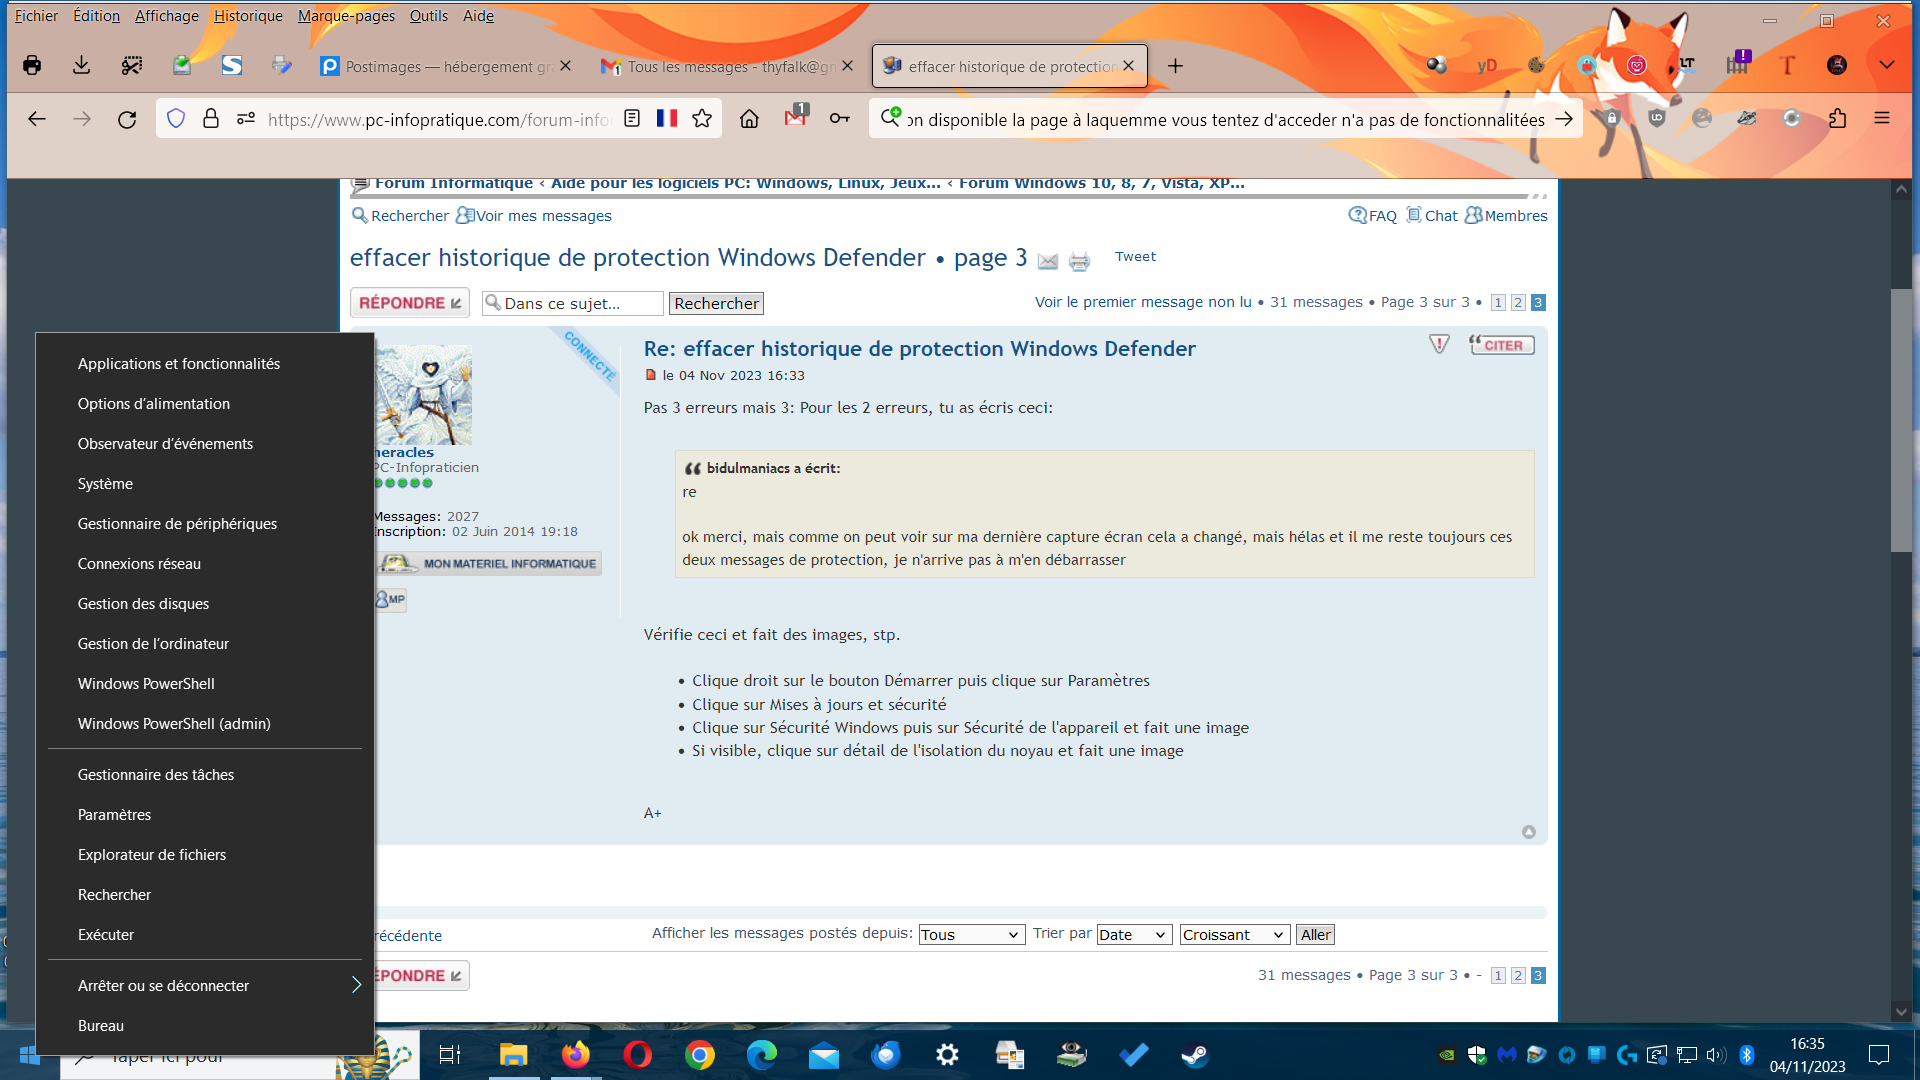
Task: Click the report post warning icon
Action: [x=1439, y=345]
